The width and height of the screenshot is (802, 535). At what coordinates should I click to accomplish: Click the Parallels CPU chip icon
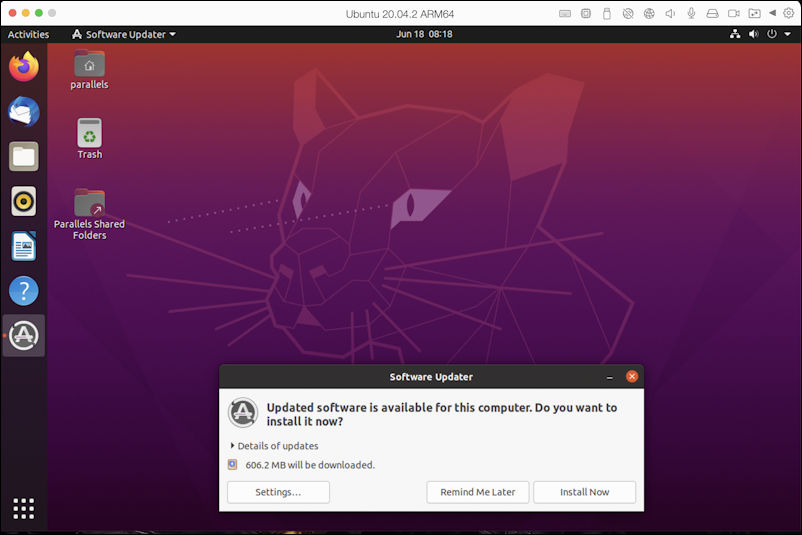[586, 14]
